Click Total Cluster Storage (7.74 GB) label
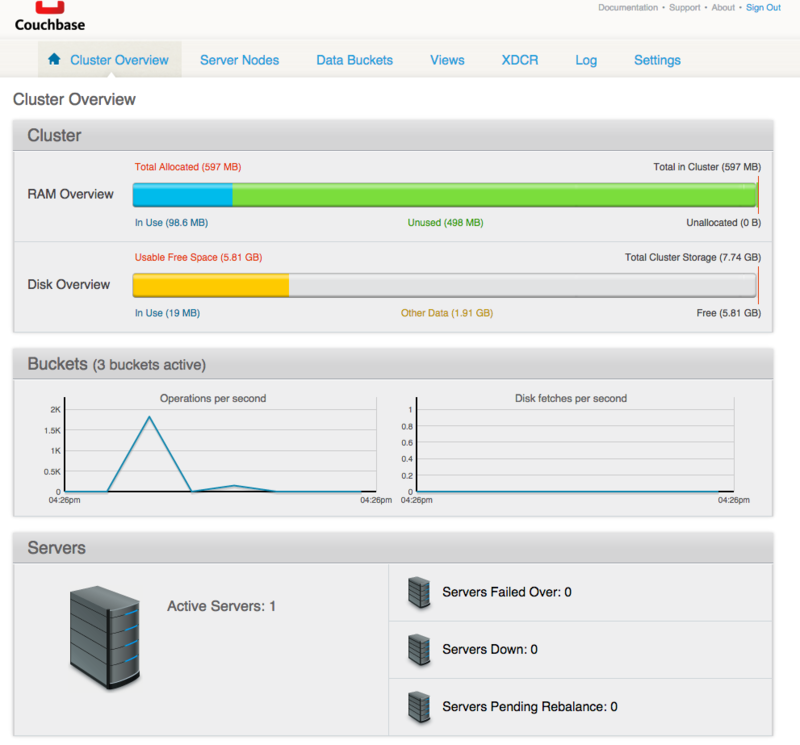The height and width of the screenshot is (745, 800). [693, 257]
